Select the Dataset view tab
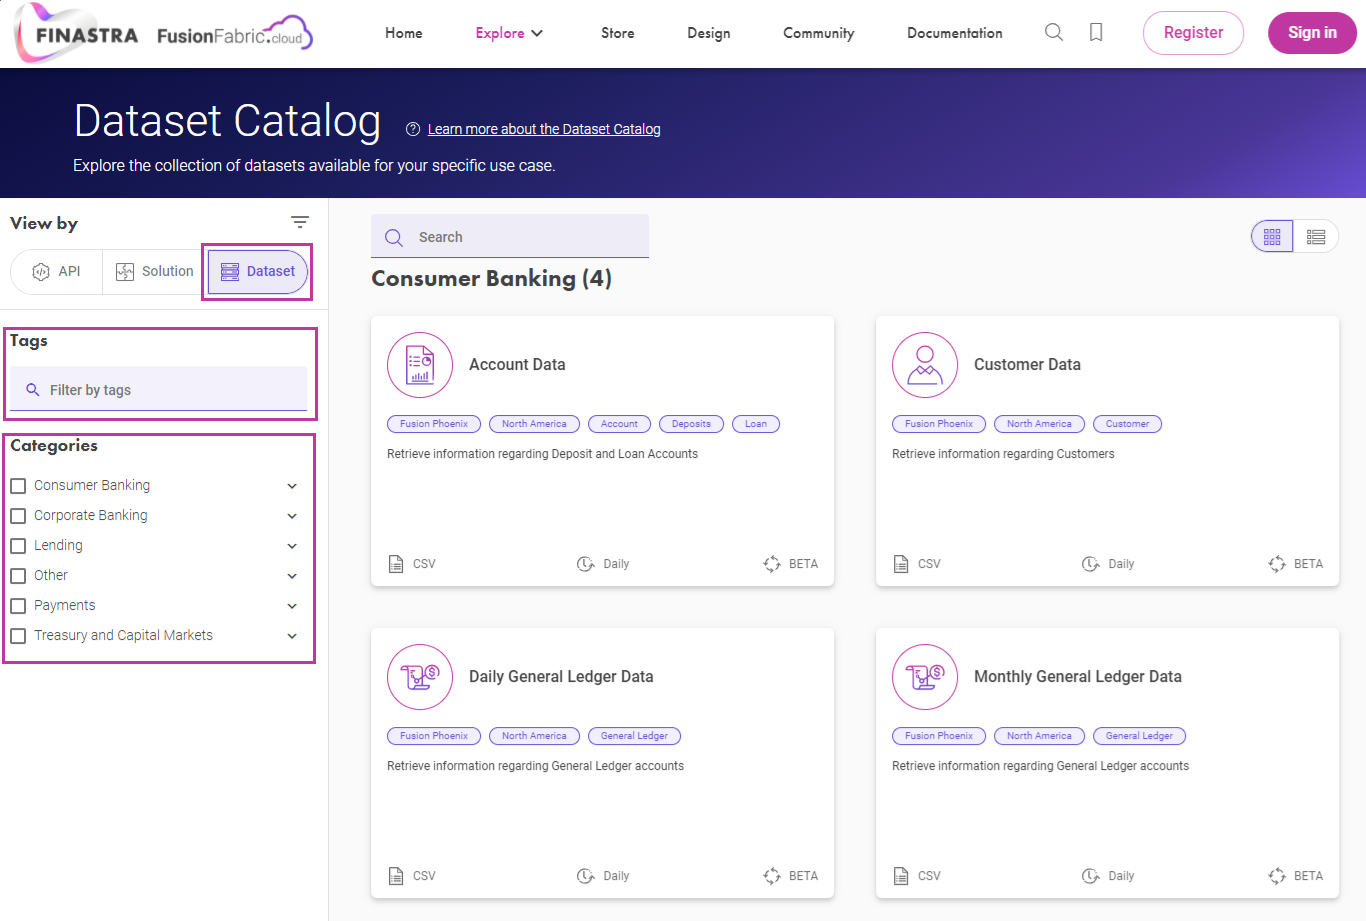Image resolution: width=1366 pixels, height=921 pixels. [258, 272]
